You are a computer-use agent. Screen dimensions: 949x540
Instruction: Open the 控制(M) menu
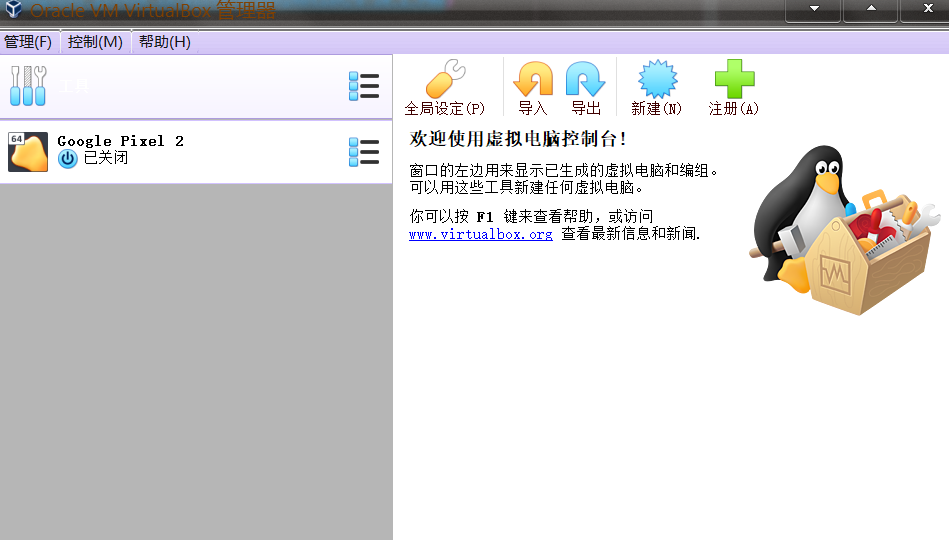[x=95, y=42]
